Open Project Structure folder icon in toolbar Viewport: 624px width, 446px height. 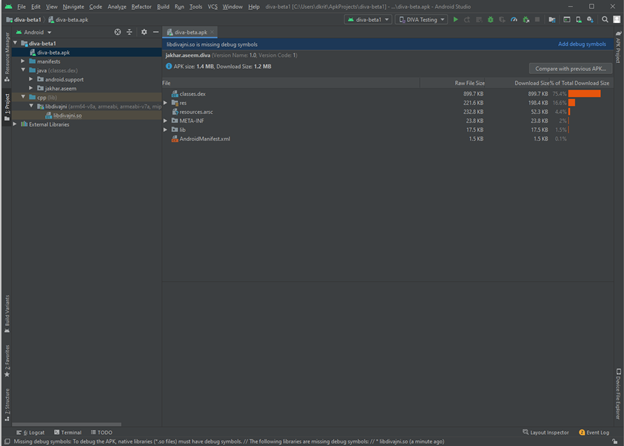(x=552, y=19)
